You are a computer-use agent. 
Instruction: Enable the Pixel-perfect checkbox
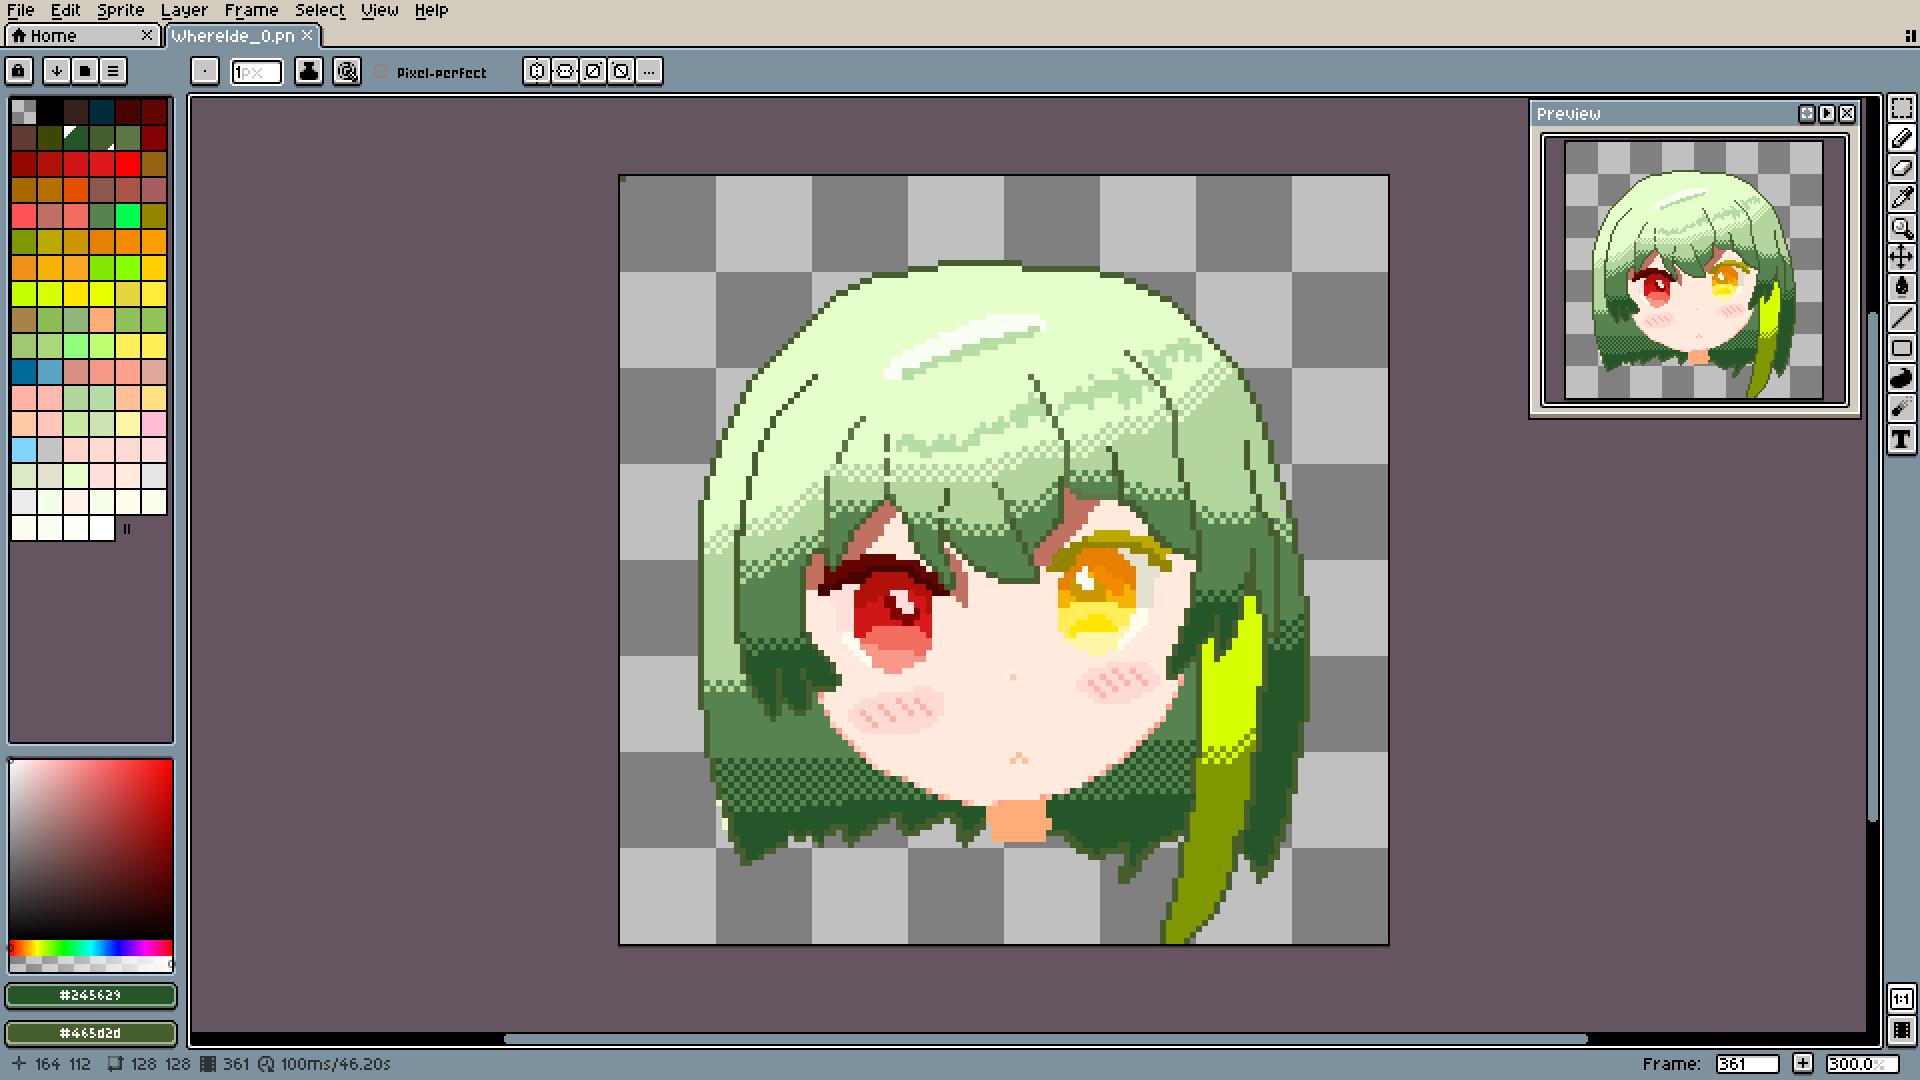381,72
